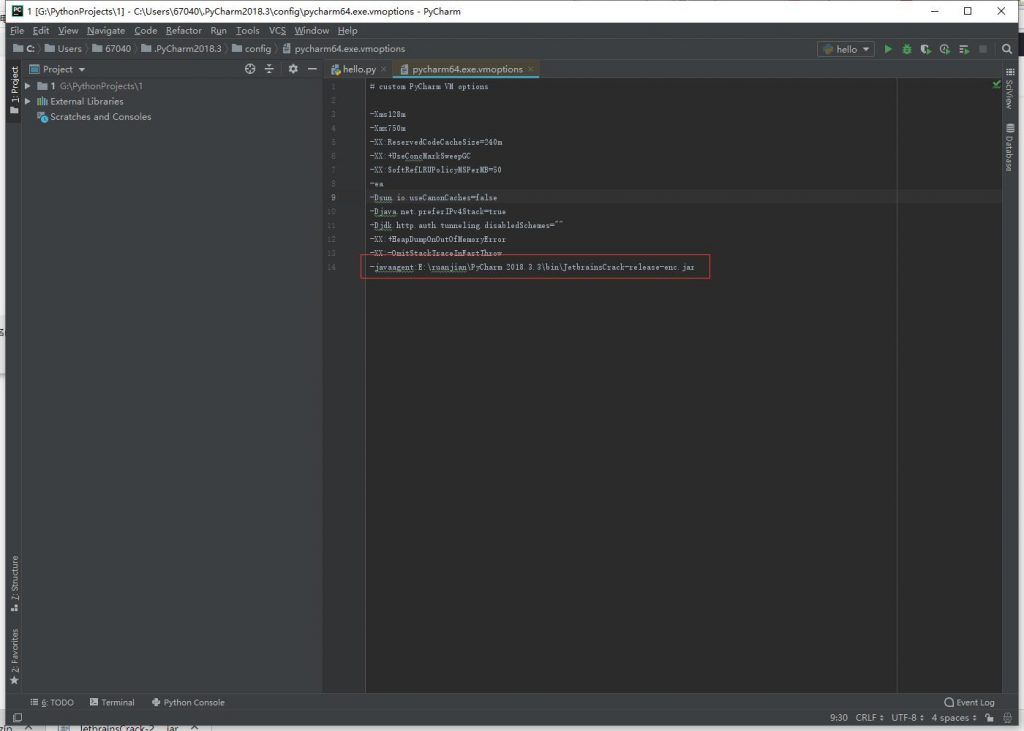Profile the hello configuration
1024x731 pixels.
tap(944, 49)
